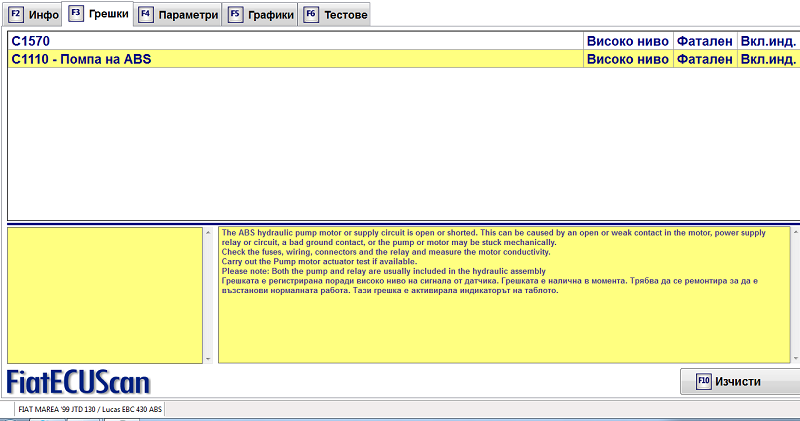The height and width of the screenshot is (421, 800).
Task: Click inside the ABS pump error description text
Action: (490, 262)
